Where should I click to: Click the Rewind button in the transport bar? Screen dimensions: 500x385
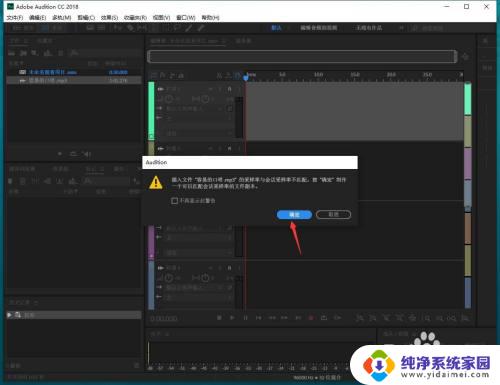pyautogui.click(x=272, y=318)
